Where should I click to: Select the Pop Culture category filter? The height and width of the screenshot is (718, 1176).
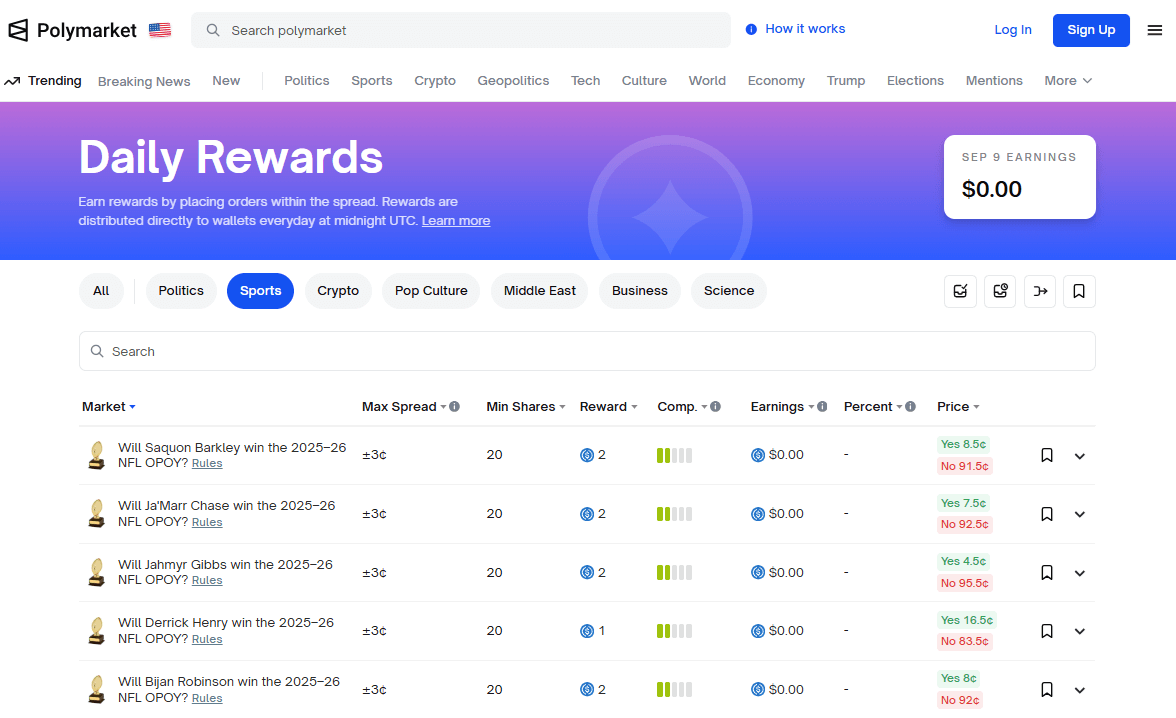coord(431,291)
